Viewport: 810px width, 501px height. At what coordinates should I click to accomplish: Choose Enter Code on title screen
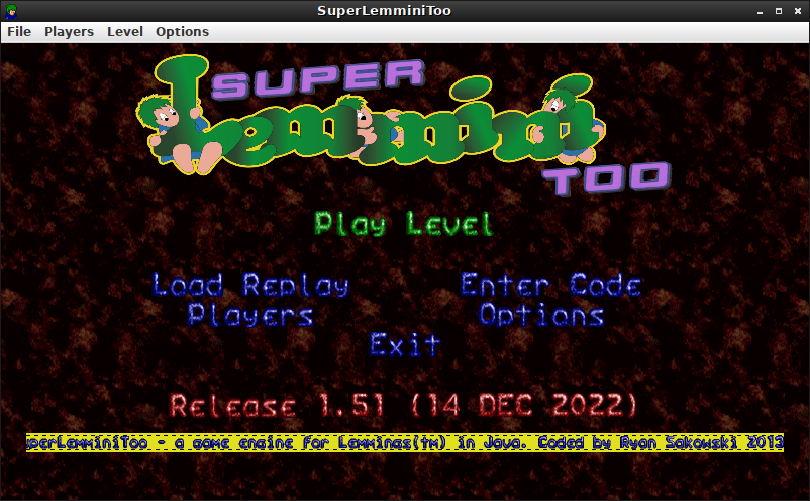coord(551,286)
